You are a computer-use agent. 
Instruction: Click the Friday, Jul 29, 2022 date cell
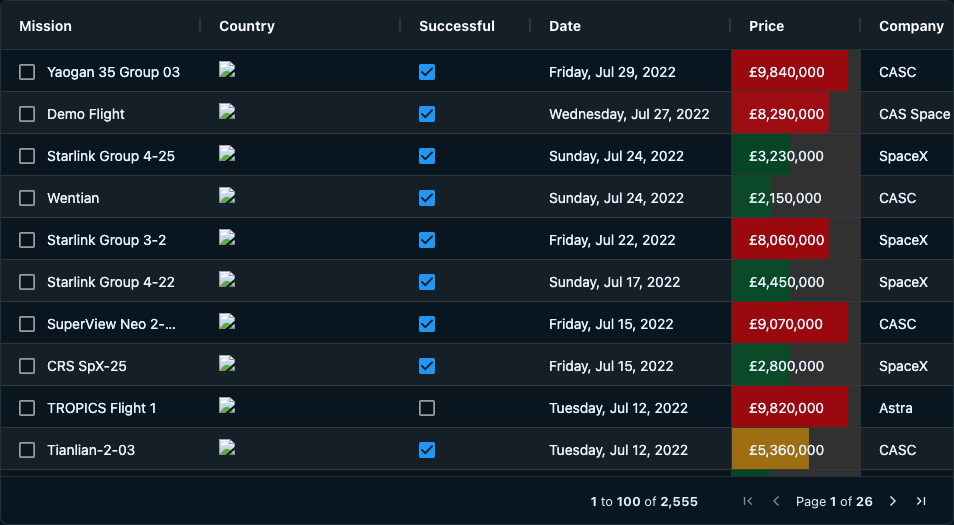612,72
